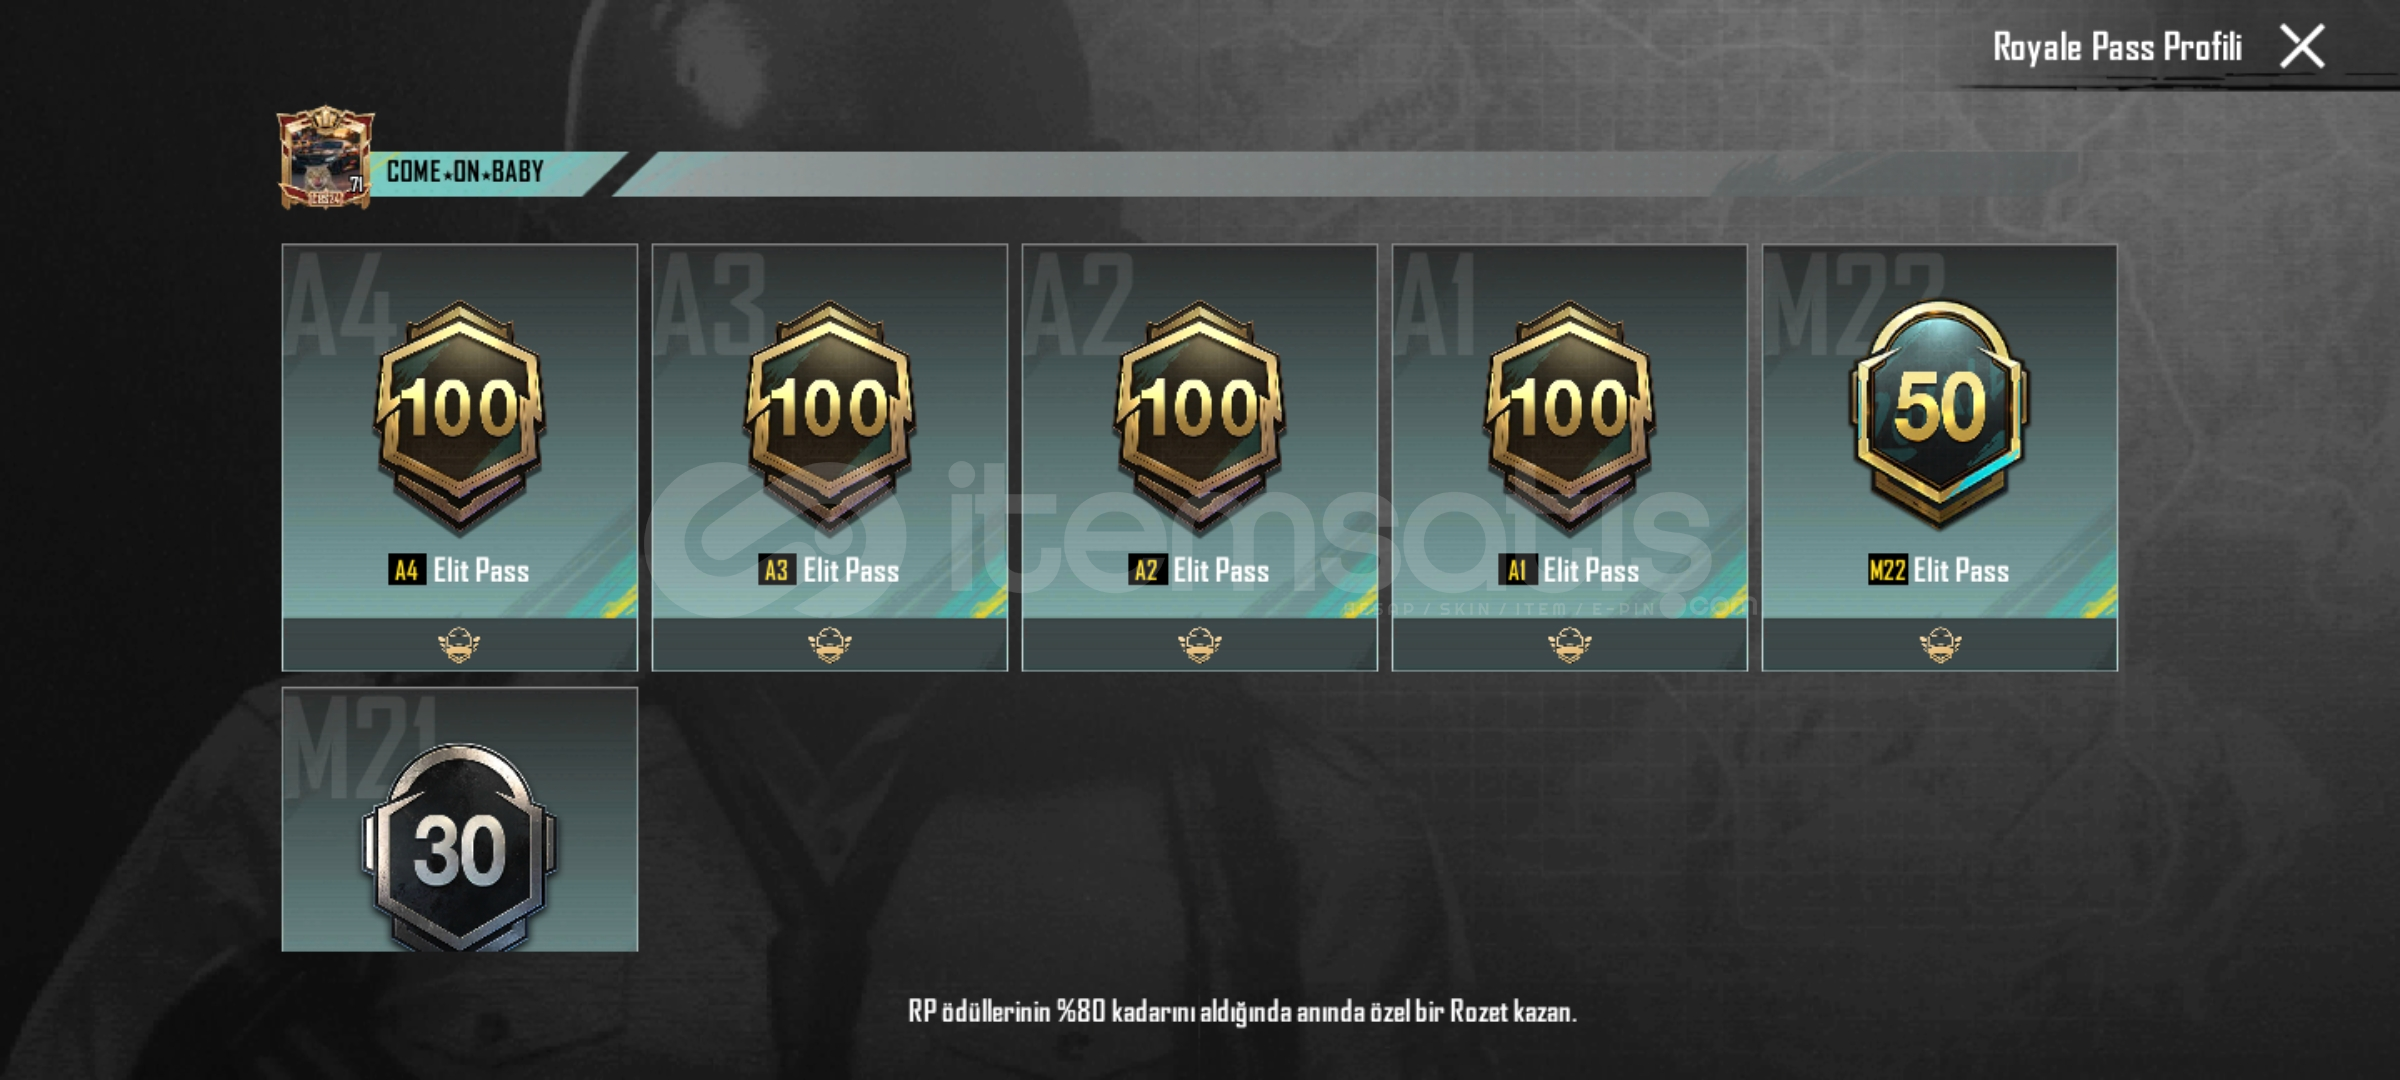The width and height of the screenshot is (2400, 1080).
Task: Select the A3 Elit Pass label
Action: (x=829, y=571)
